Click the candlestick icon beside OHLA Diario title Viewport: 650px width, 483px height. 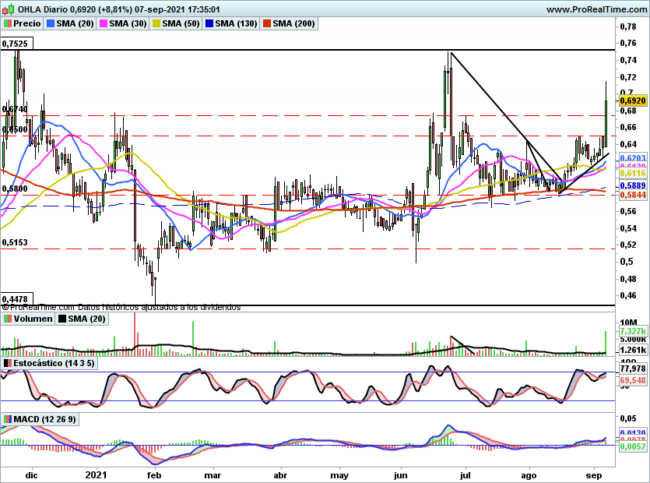pos(7,9)
